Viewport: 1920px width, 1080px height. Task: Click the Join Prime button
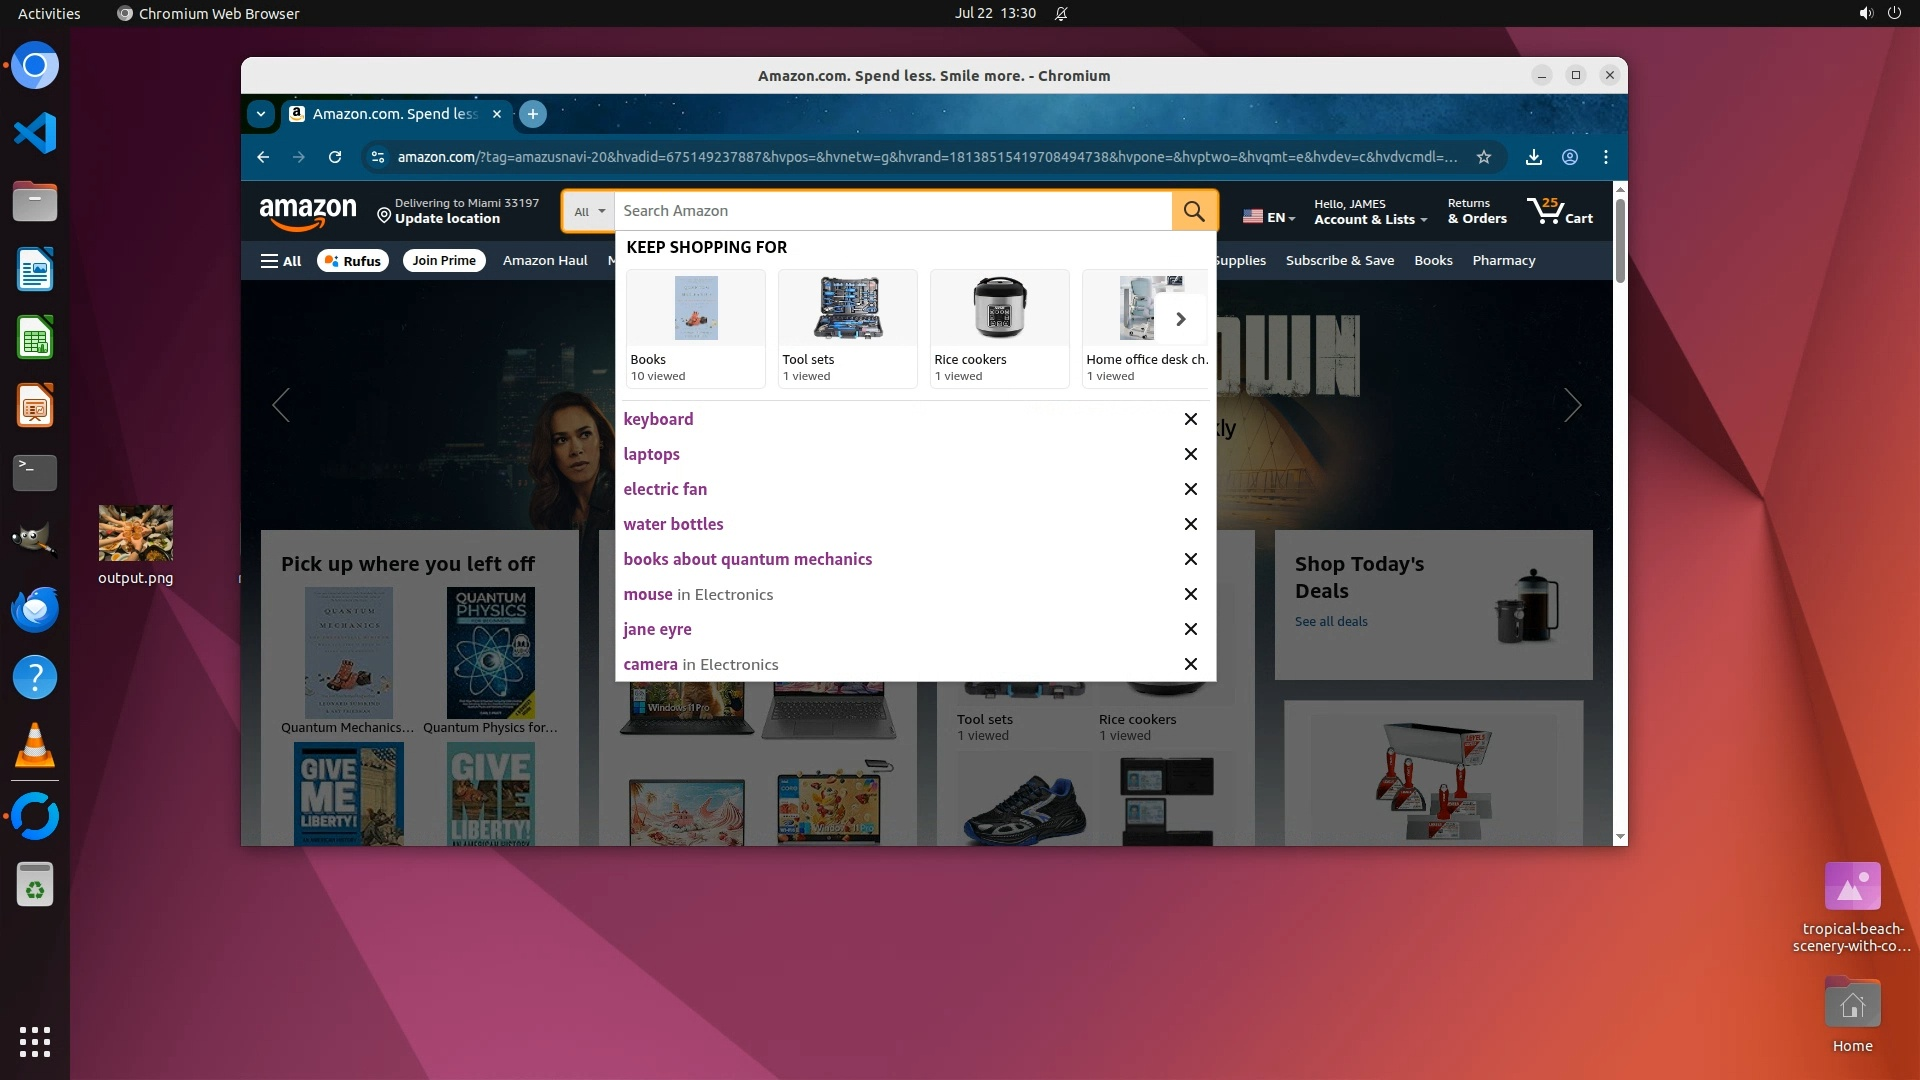[x=444, y=261]
